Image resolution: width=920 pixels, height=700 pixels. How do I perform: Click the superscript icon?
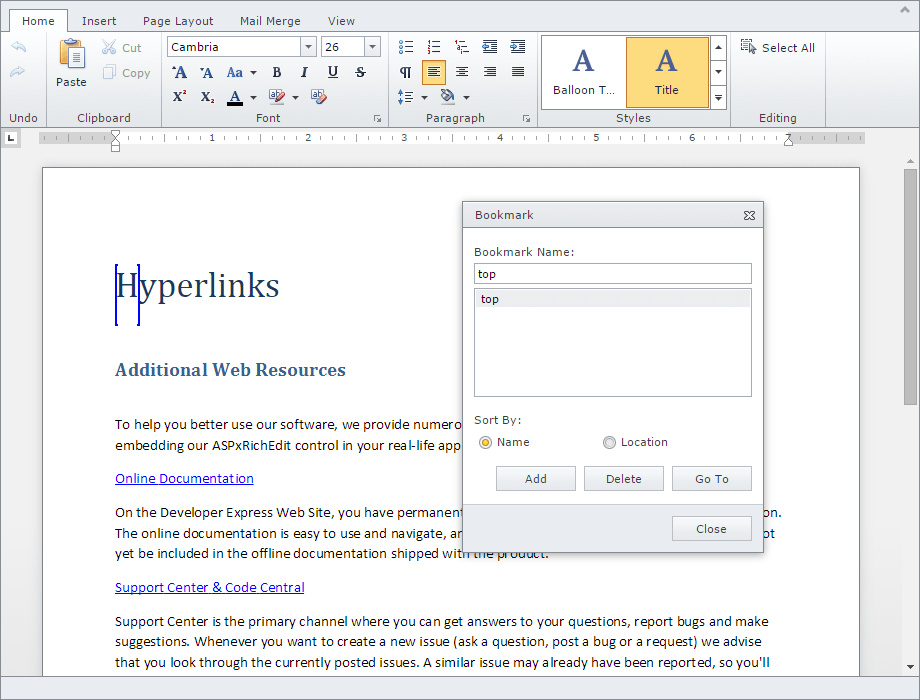click(x=179, y=97)
